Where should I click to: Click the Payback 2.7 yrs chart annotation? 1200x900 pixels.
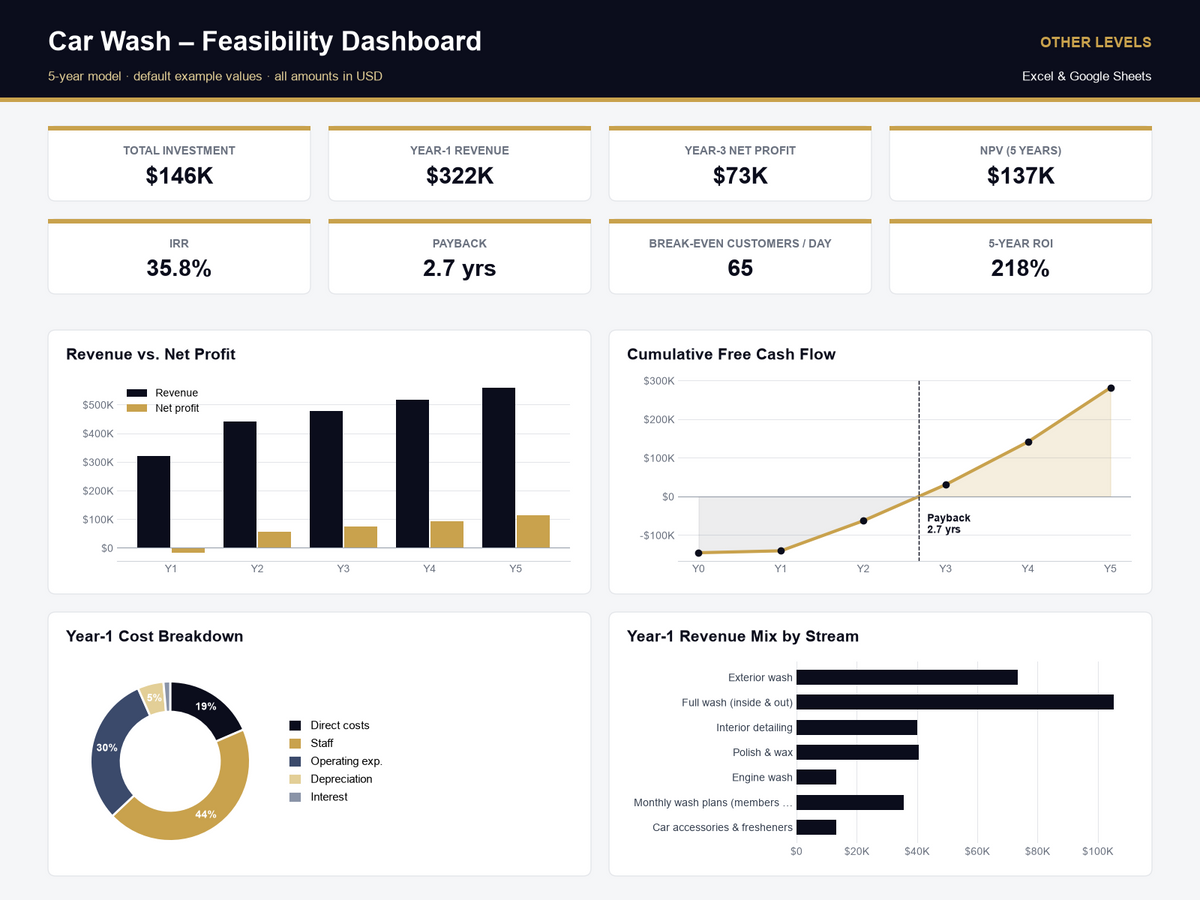[x=948, y=524]
